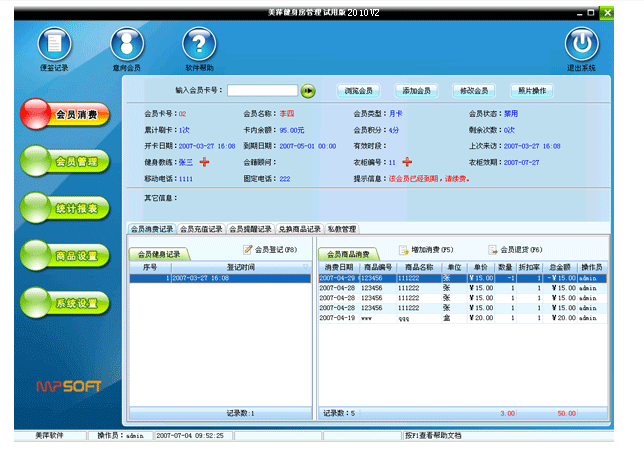644x452 pixels.
Task: Select the 2007-04-19 qqq consumption row
Action: (x=461, y=318)
